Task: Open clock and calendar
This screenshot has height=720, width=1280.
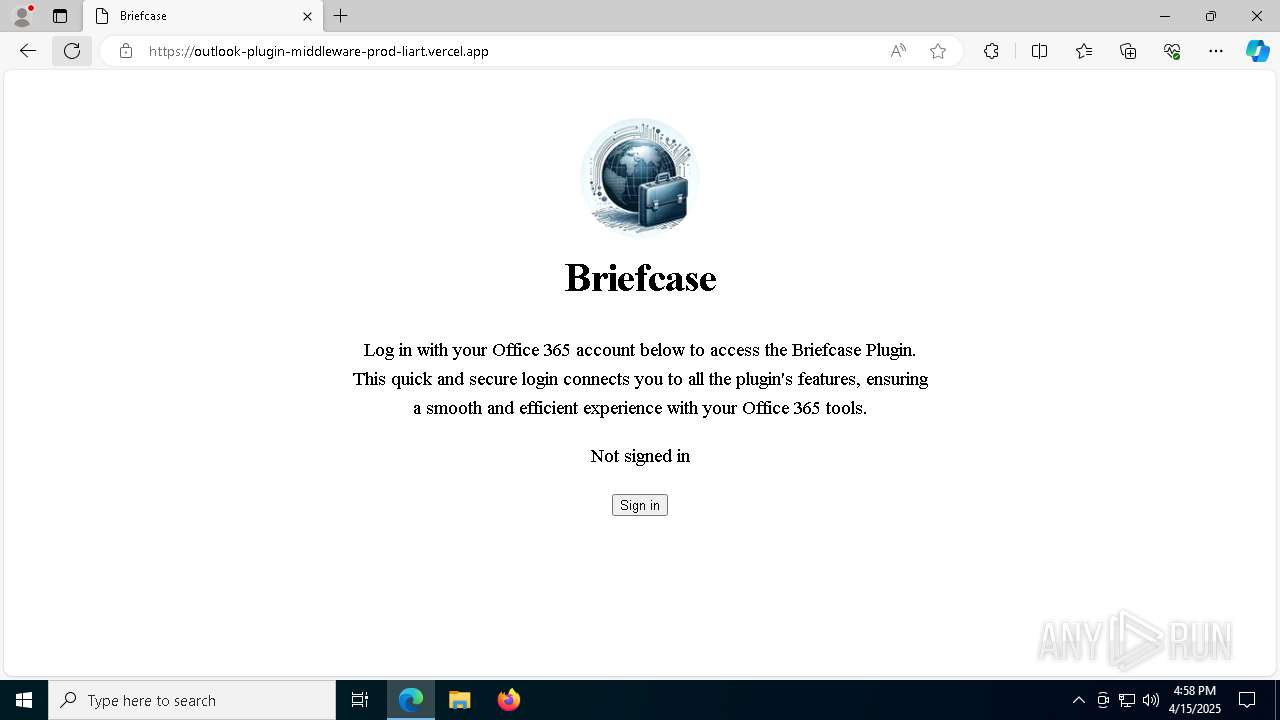Action: pyautogui.click(x=1195, y=700)
